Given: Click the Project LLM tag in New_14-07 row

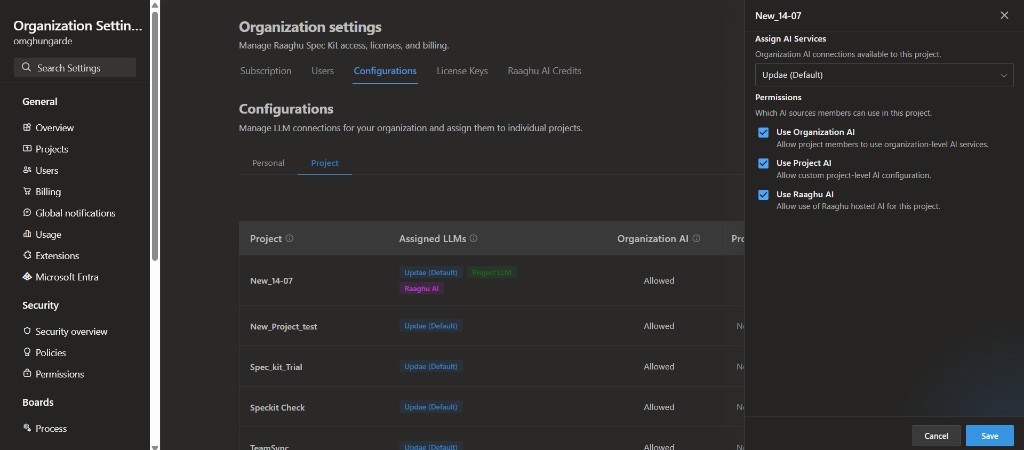Looking at the screenshot, I should 492,272.
